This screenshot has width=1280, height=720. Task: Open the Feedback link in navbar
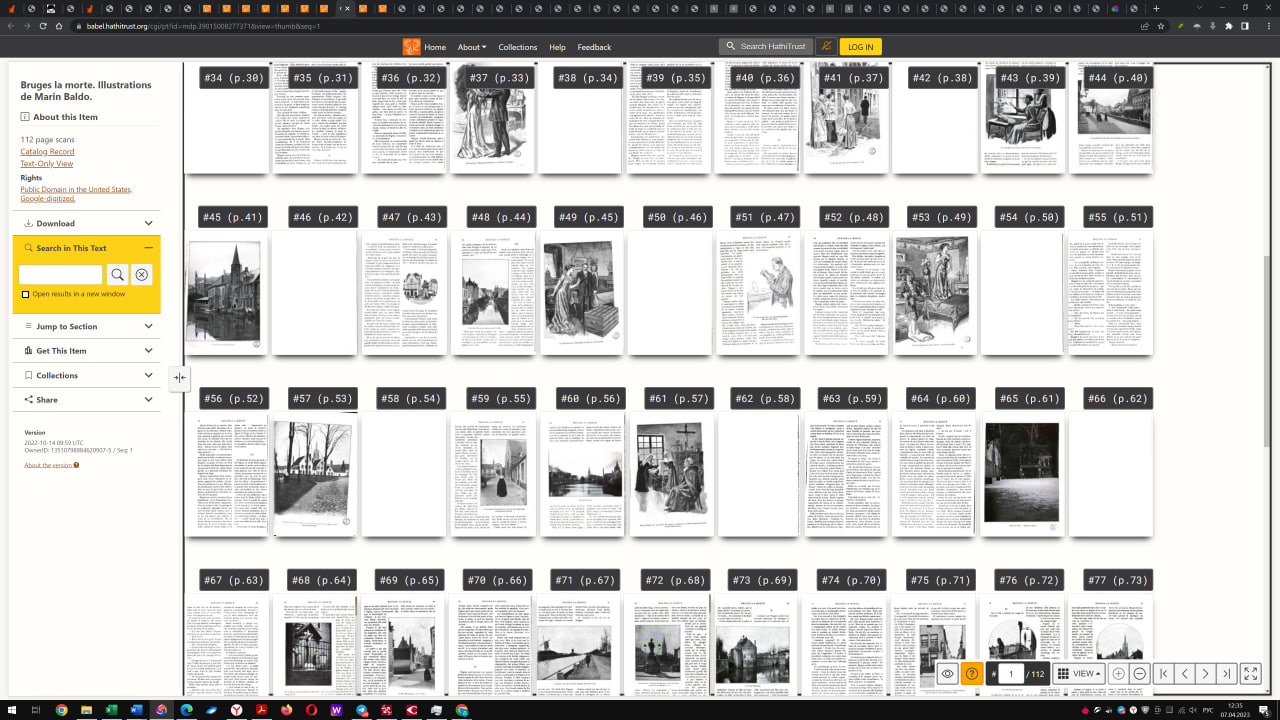[594, 47]
